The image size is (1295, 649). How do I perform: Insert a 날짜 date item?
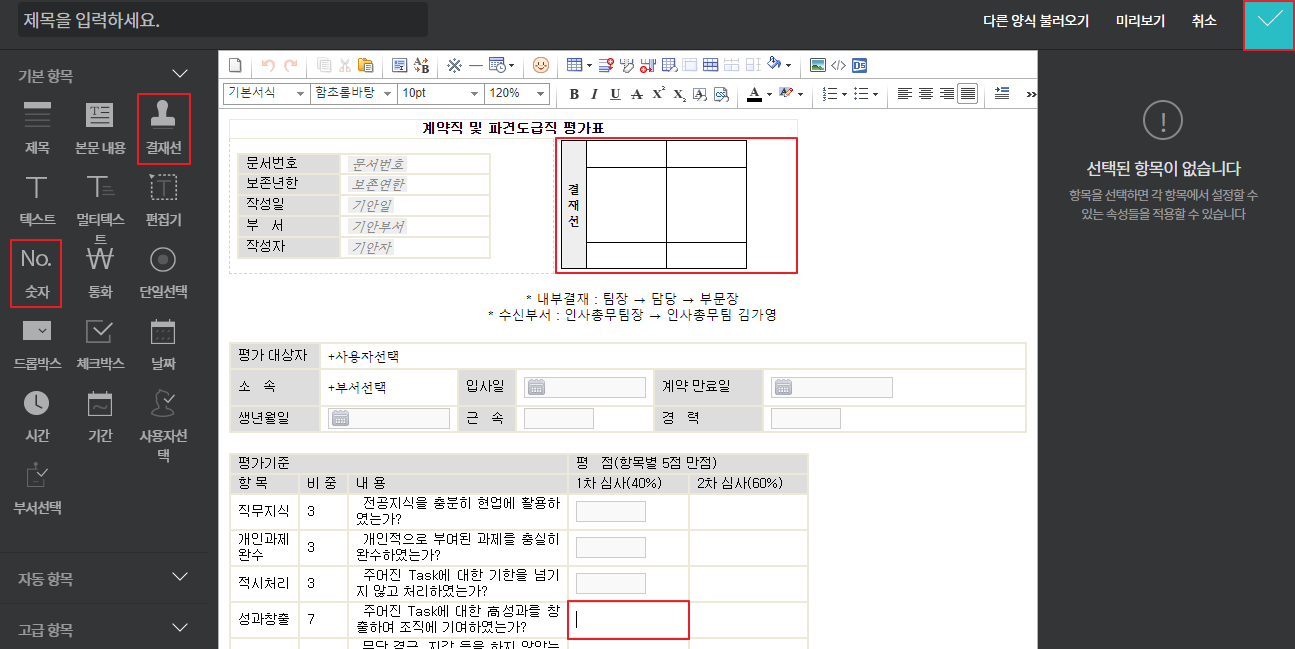click(163, 344)
